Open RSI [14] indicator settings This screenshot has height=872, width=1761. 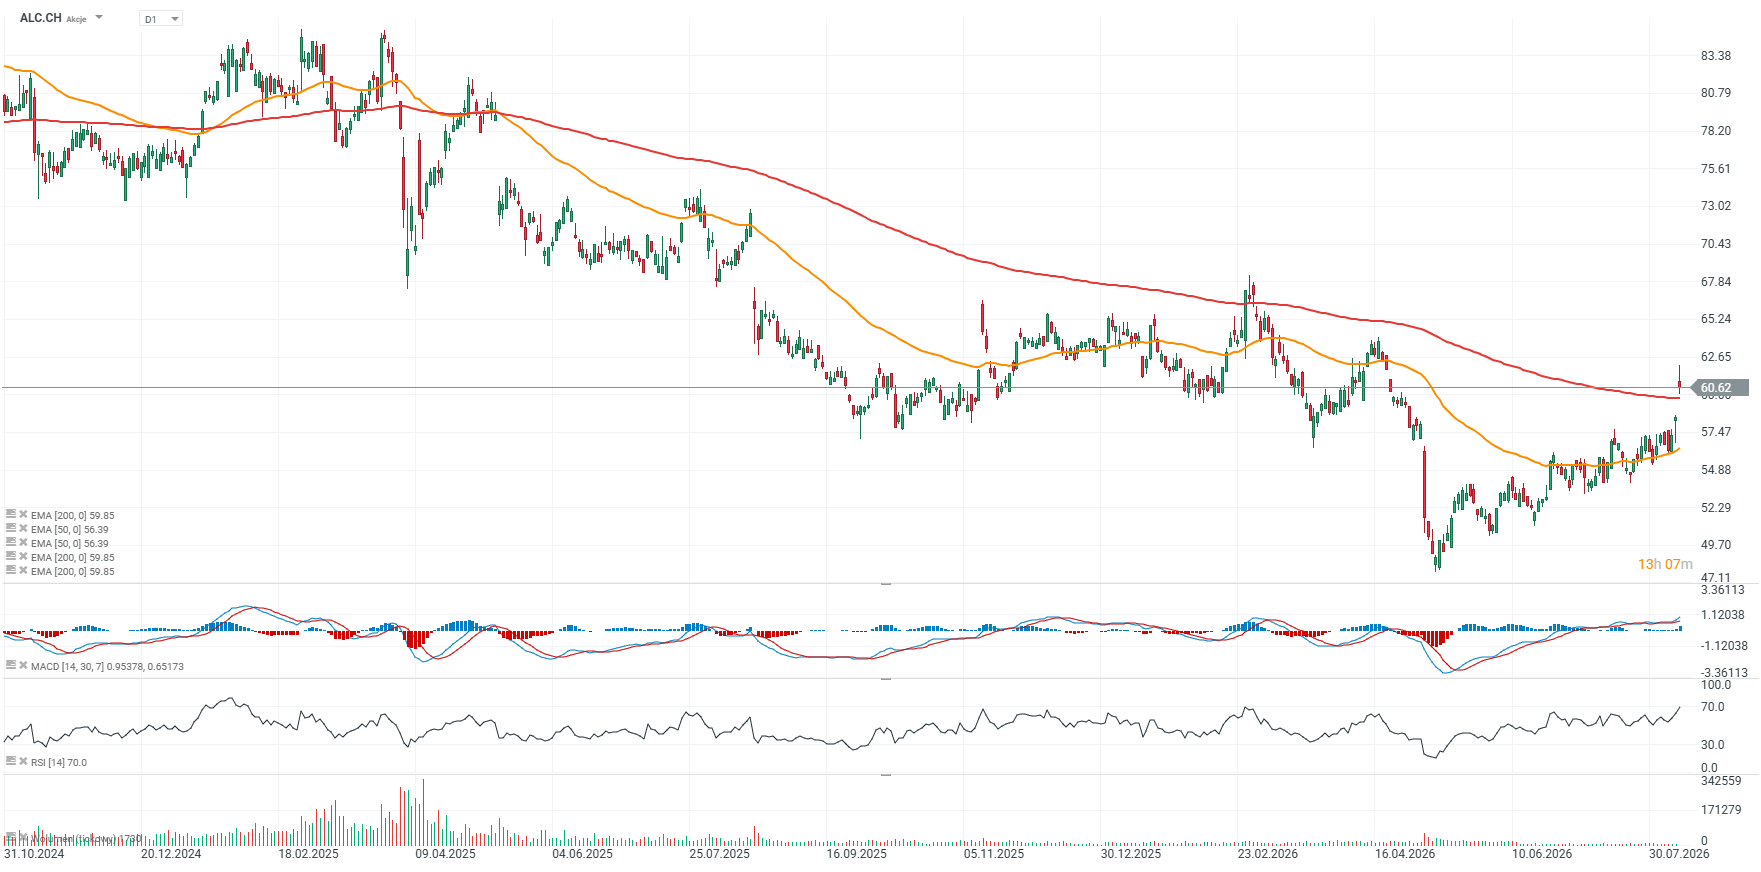pyautogui.click(x=10, y=761)
